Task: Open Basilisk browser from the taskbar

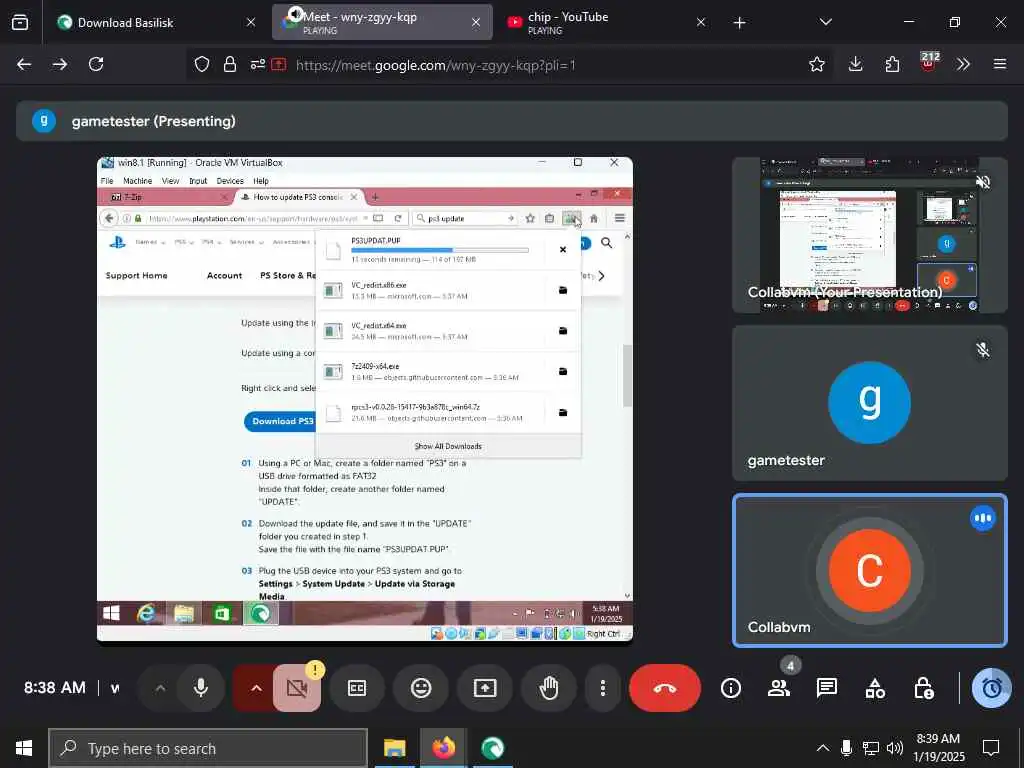Action: [x=492, y=748]
